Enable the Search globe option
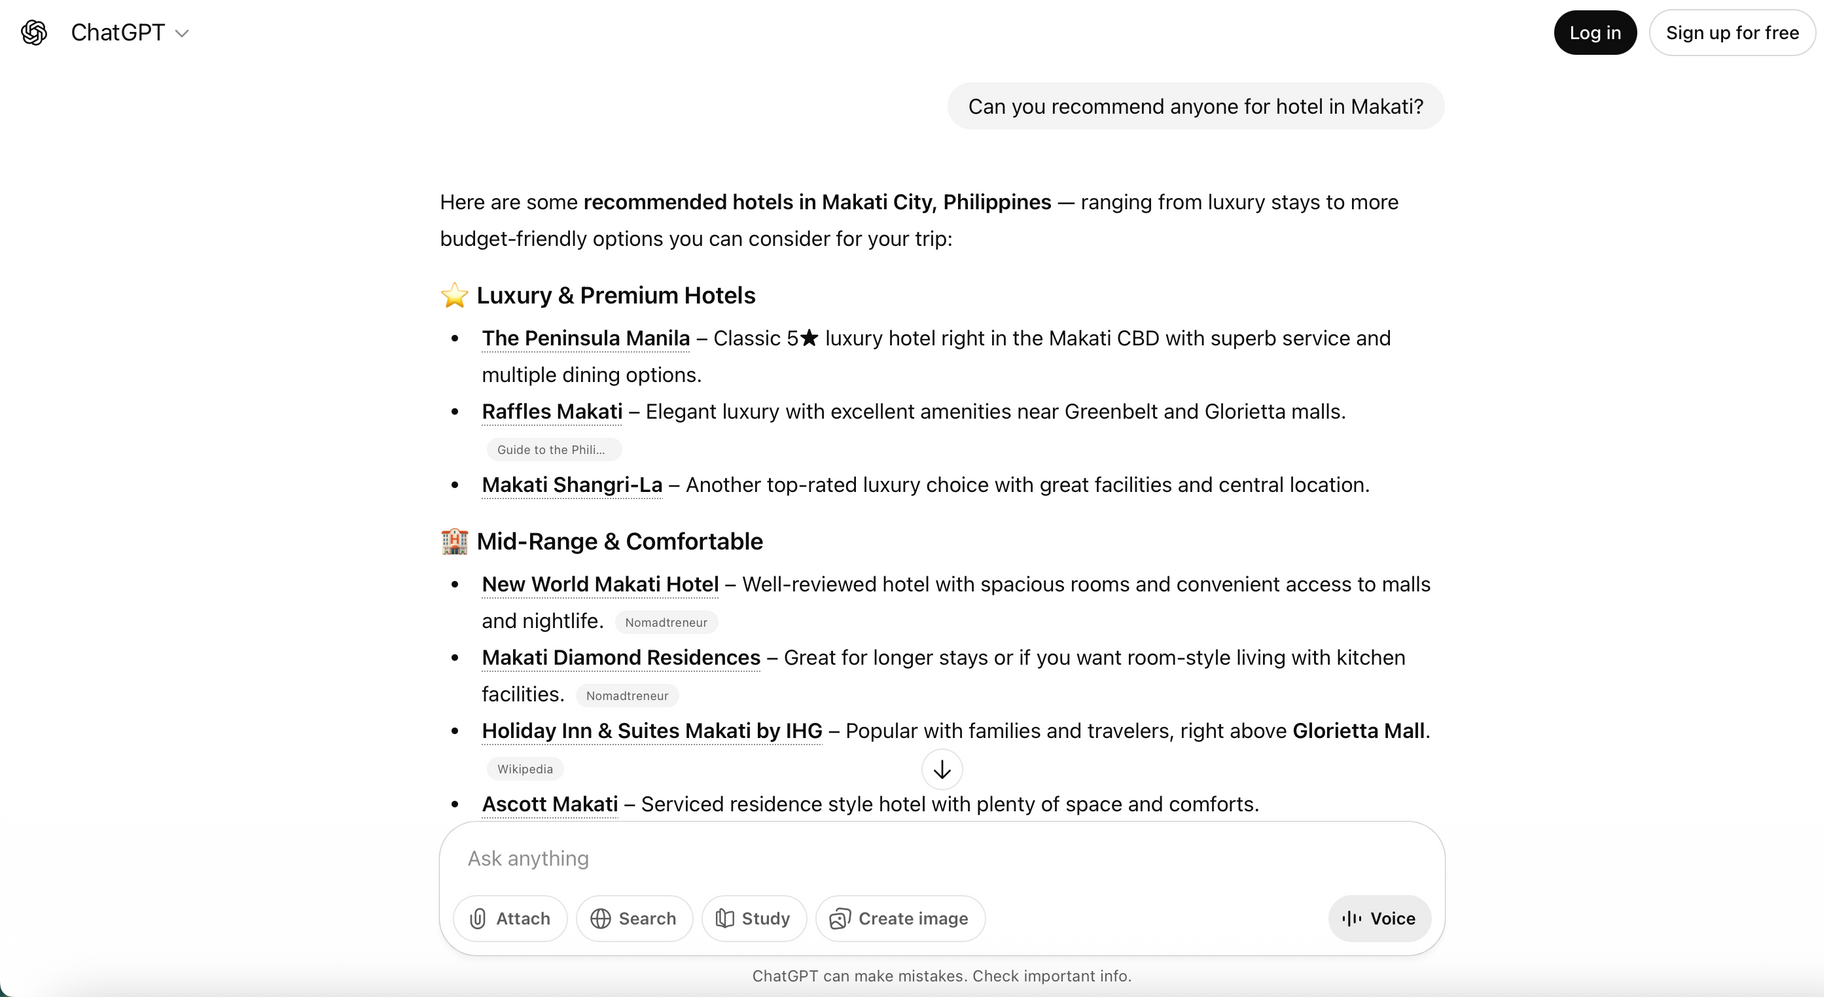This screenshot has height=997, width=1824. click(634, 918)
